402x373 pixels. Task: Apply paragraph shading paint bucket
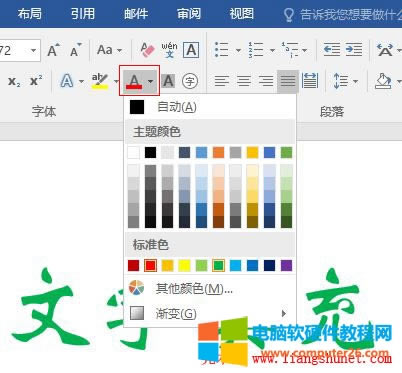click(383, 81)
